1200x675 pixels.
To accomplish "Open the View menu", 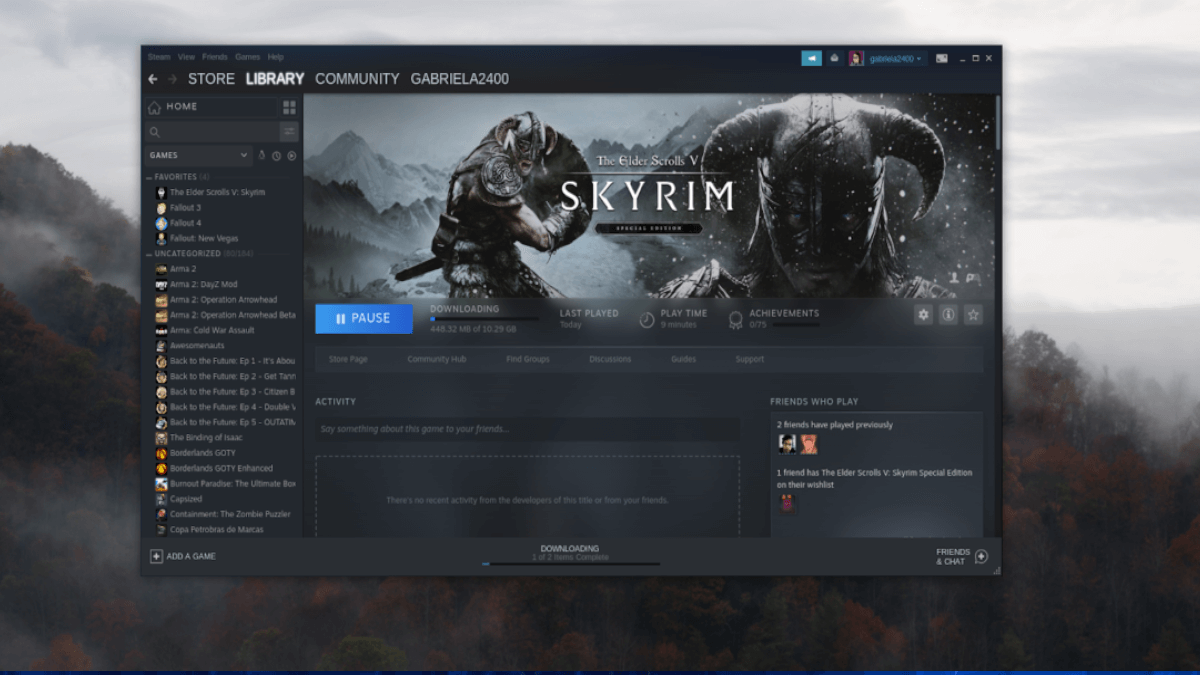I will click(x=186, y=57).
